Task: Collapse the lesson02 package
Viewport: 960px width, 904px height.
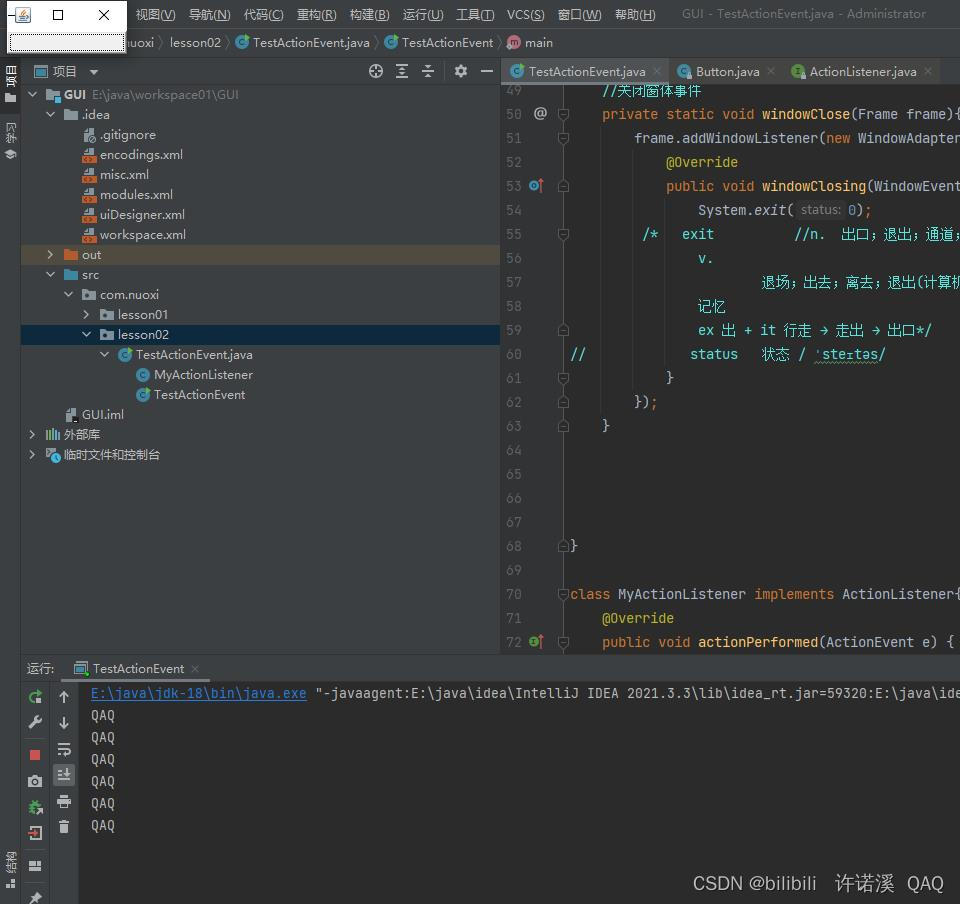Action: 86,335
